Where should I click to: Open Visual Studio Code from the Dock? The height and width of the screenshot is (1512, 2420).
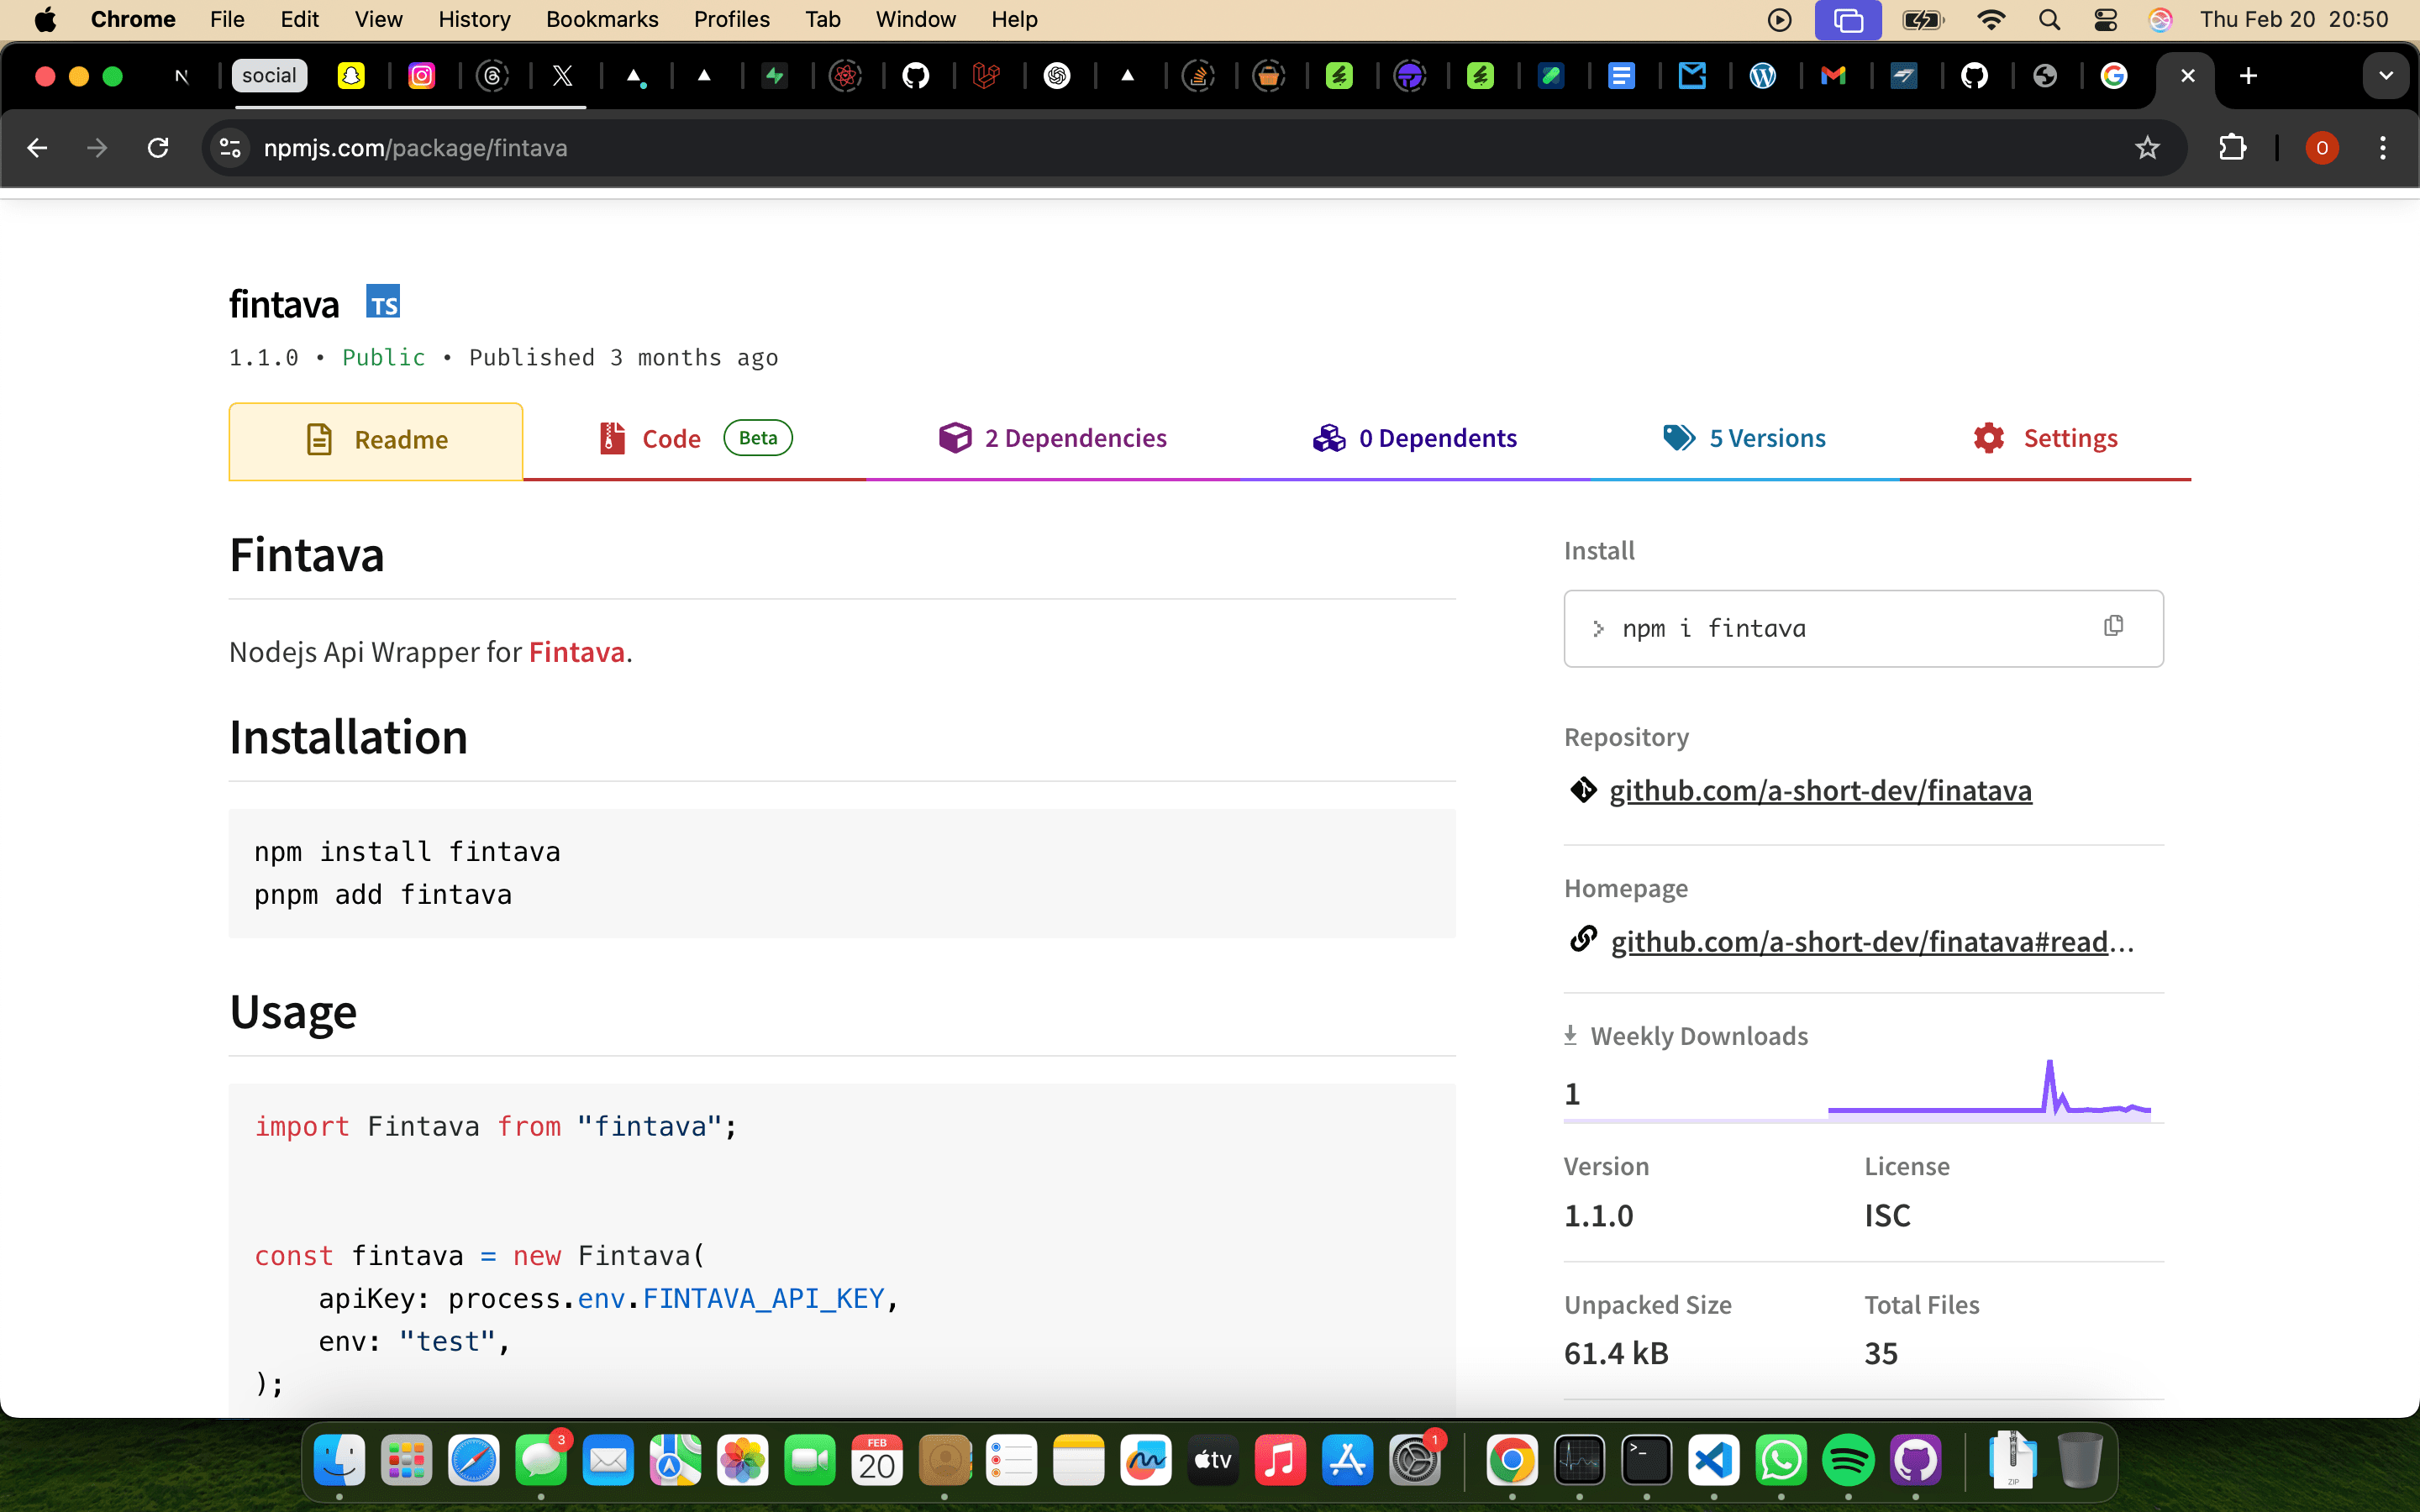(1714, 1460)
